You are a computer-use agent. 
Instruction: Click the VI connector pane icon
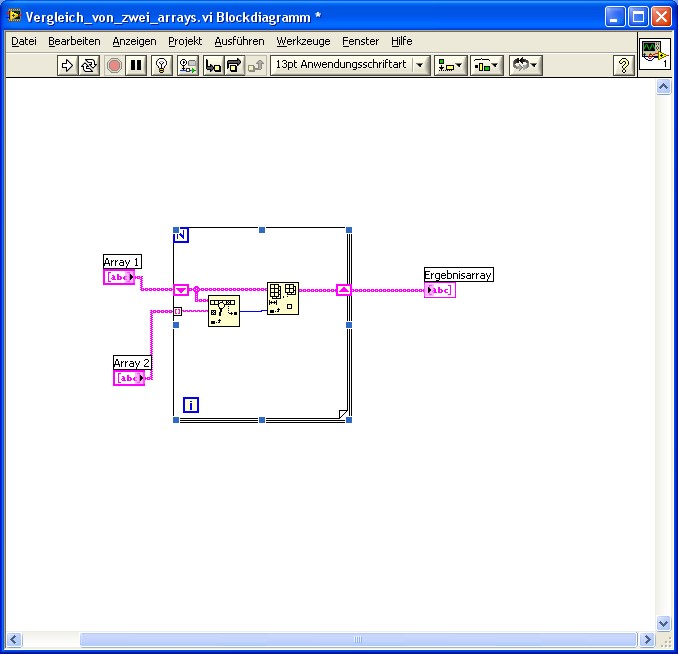coord(655,54)
